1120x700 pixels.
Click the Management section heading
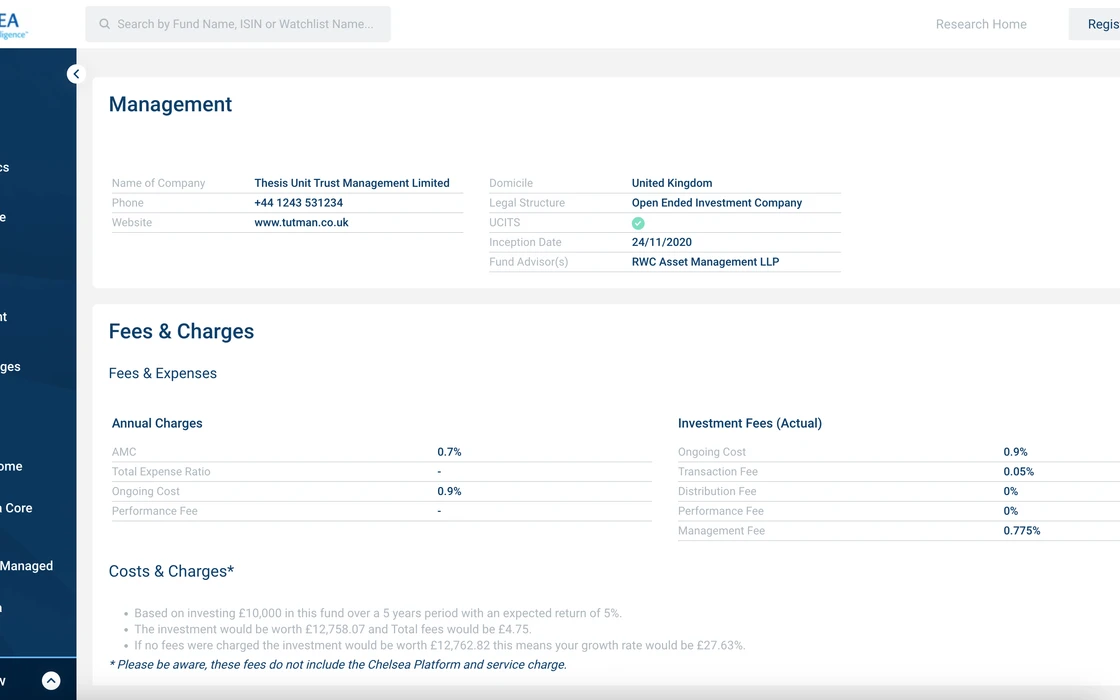pyautogui.click(x=170, y=104)
